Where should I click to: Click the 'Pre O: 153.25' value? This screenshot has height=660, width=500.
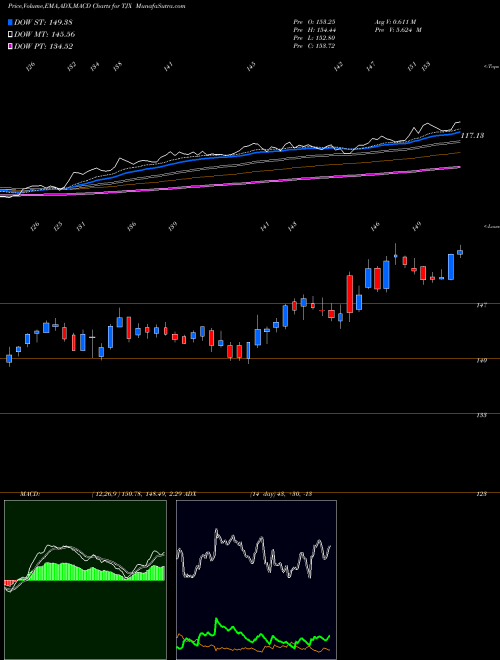click(314, 22)
